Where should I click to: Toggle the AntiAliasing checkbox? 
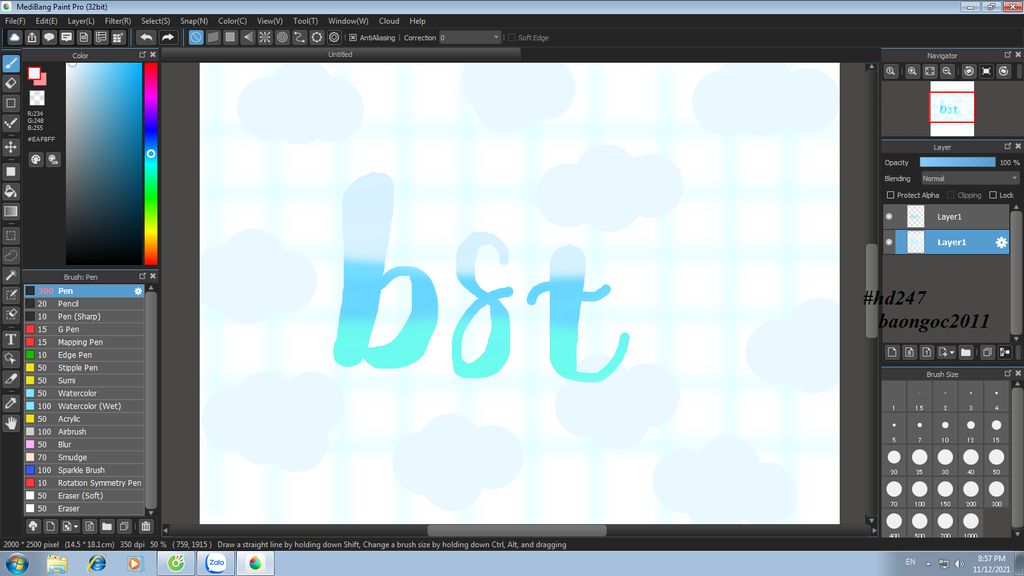[x=353, y=38]
